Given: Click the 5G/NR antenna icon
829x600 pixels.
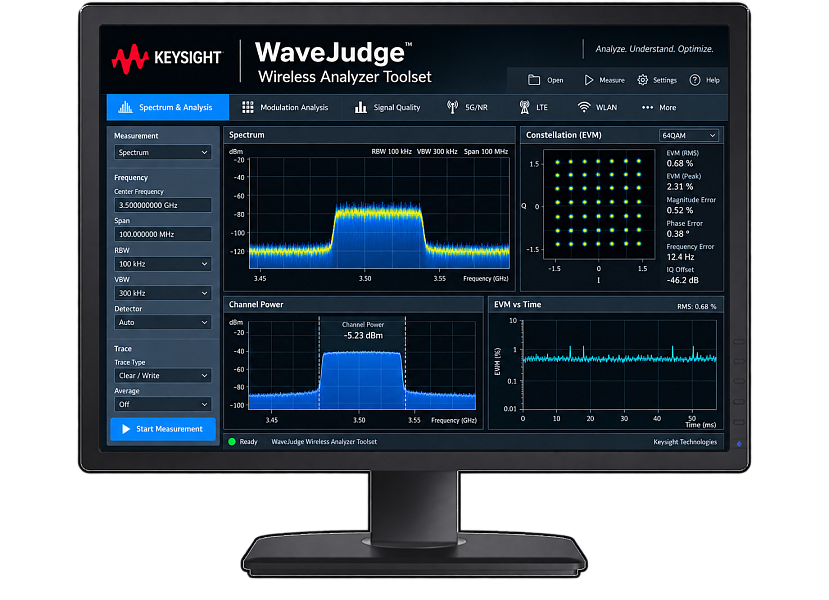Looking at the screenshot, I should (x=453, y=107).
